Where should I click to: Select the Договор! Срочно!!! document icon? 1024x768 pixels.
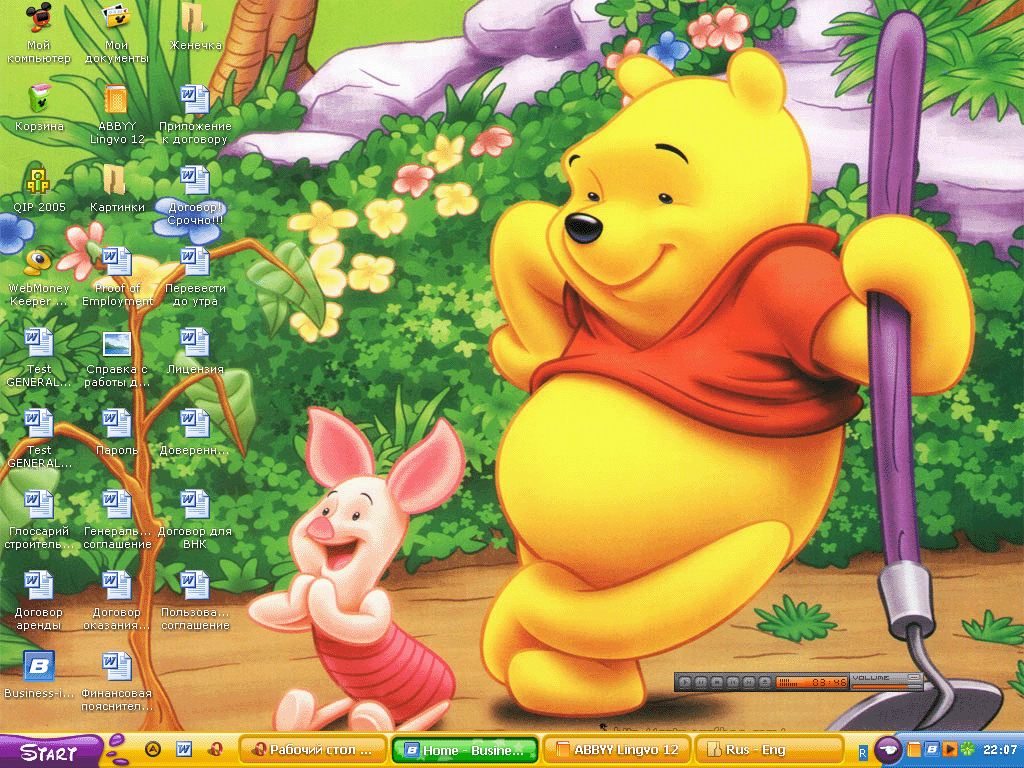195,195
